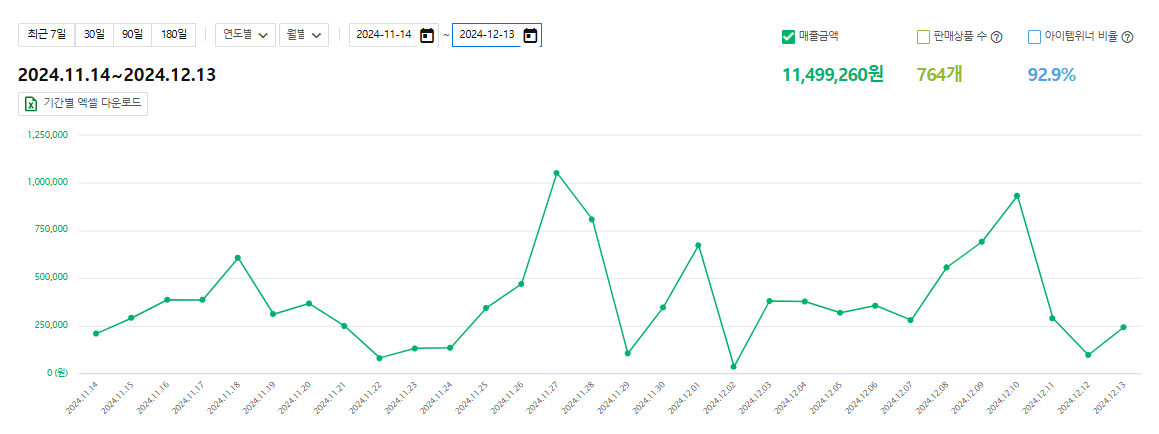This screenshot has height=434, width=1159.
Task: Click the peak data point on 2024.11.27
Action: (x=556, y=173)
